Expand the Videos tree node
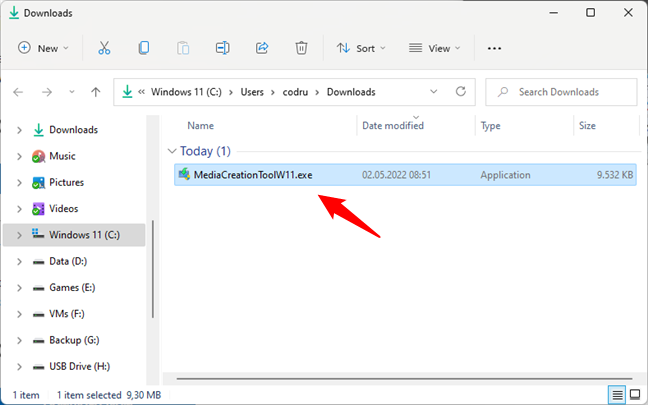Screen dimensions: 648x405 point(19,209)
